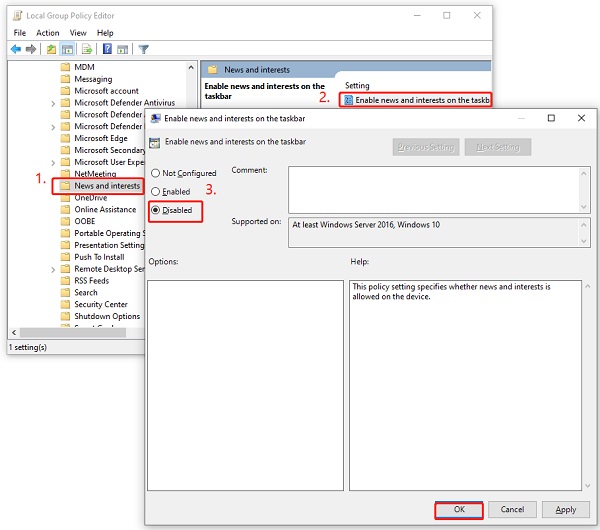Click the Microsoft Edge folder icon

(65, 138)
